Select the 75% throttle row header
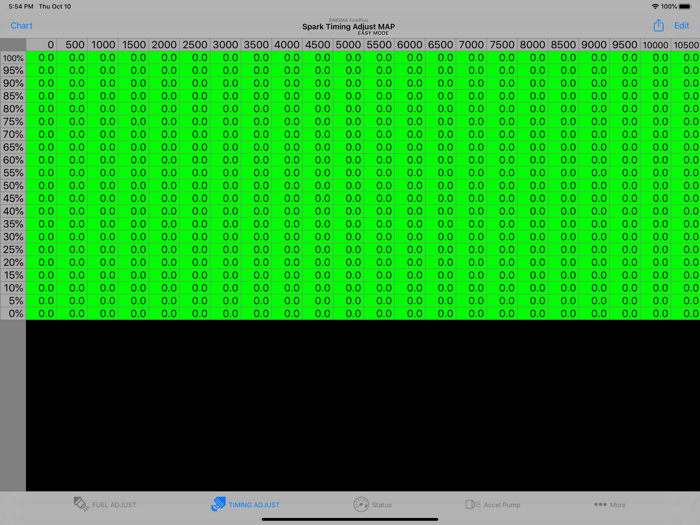This screenshot has width=700, height=525. (x=13, y=122)
